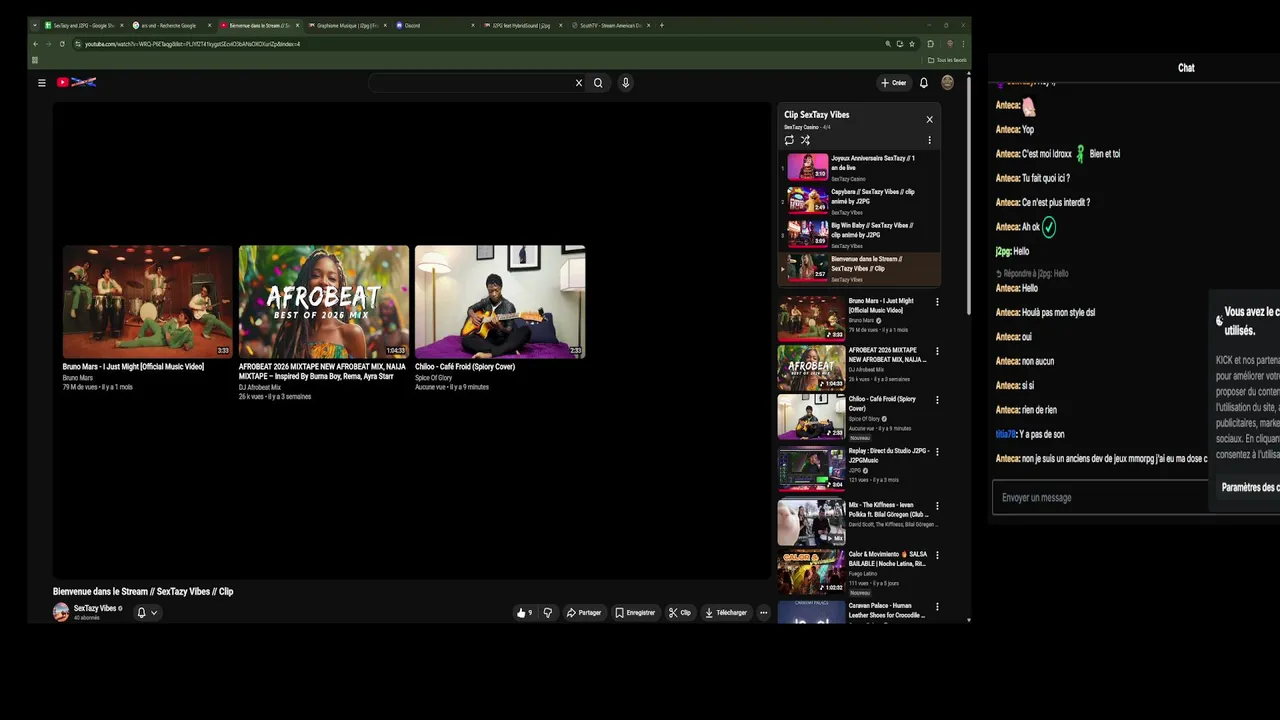The image size is (1280, 720).
Task: Dislike the video with thumbs down
Action: click(547, 612)
